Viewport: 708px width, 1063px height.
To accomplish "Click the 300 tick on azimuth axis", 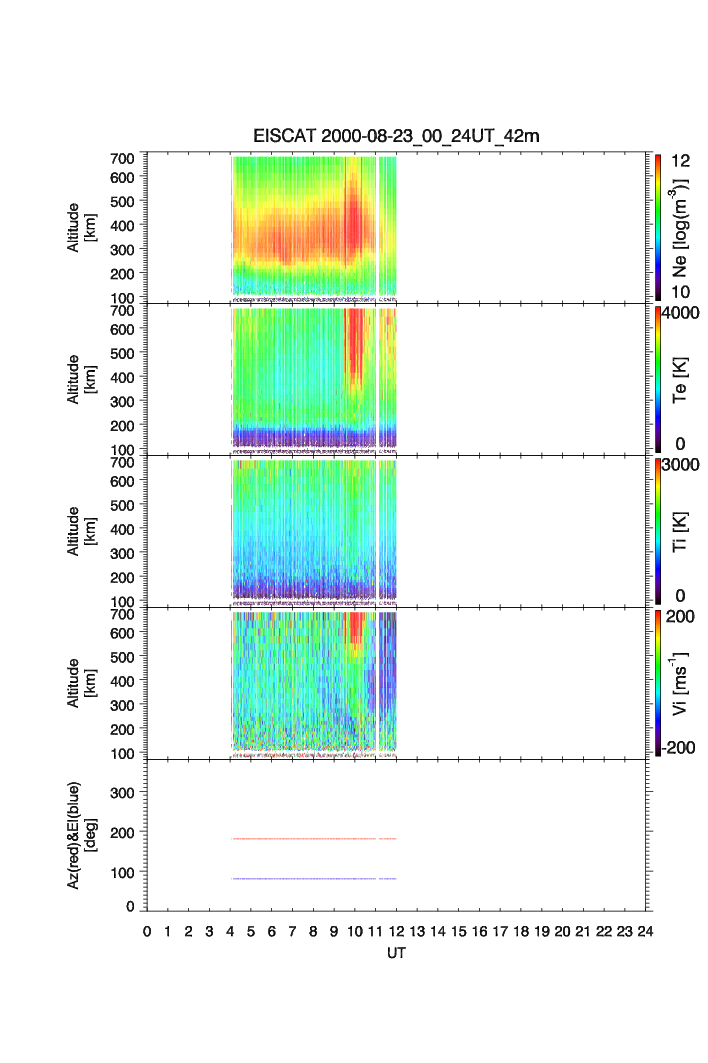I will pyautogui.click(x=127, y=793).
